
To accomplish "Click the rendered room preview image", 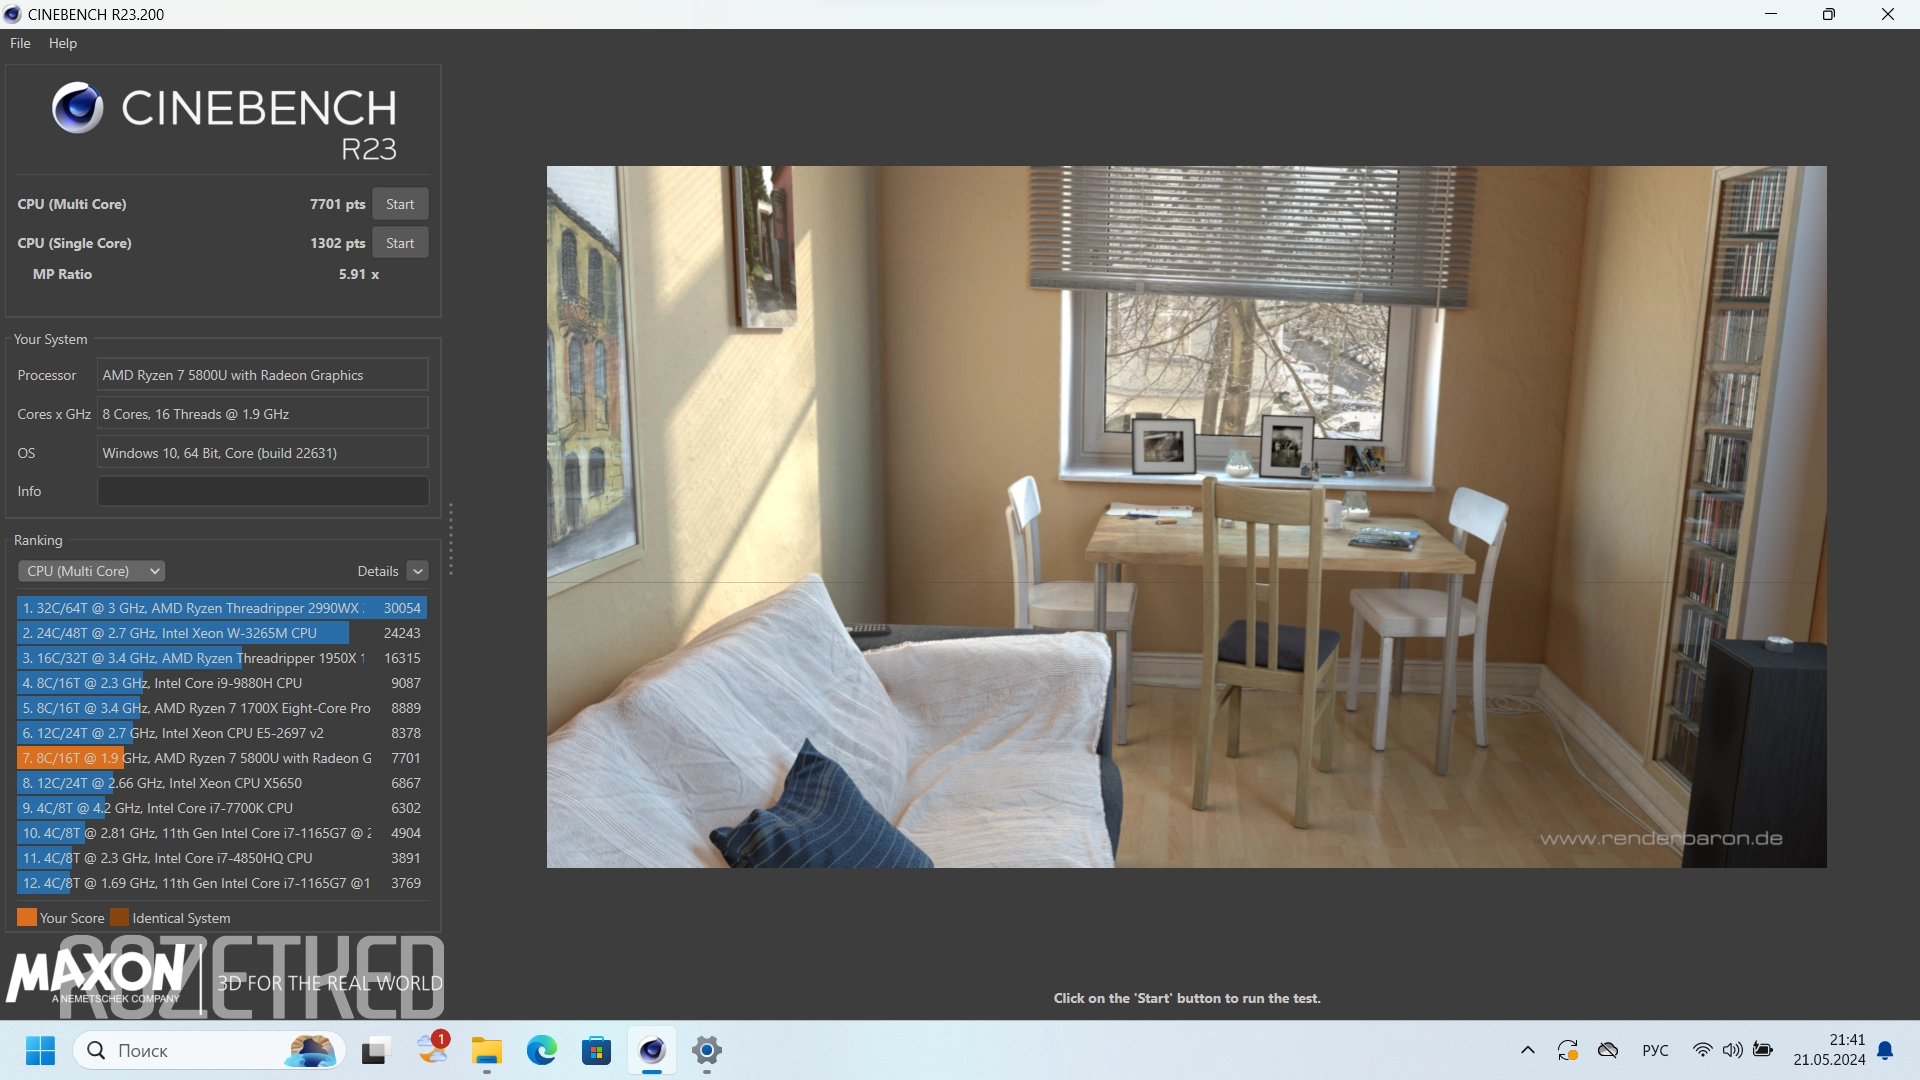I will coord(1186,516).
